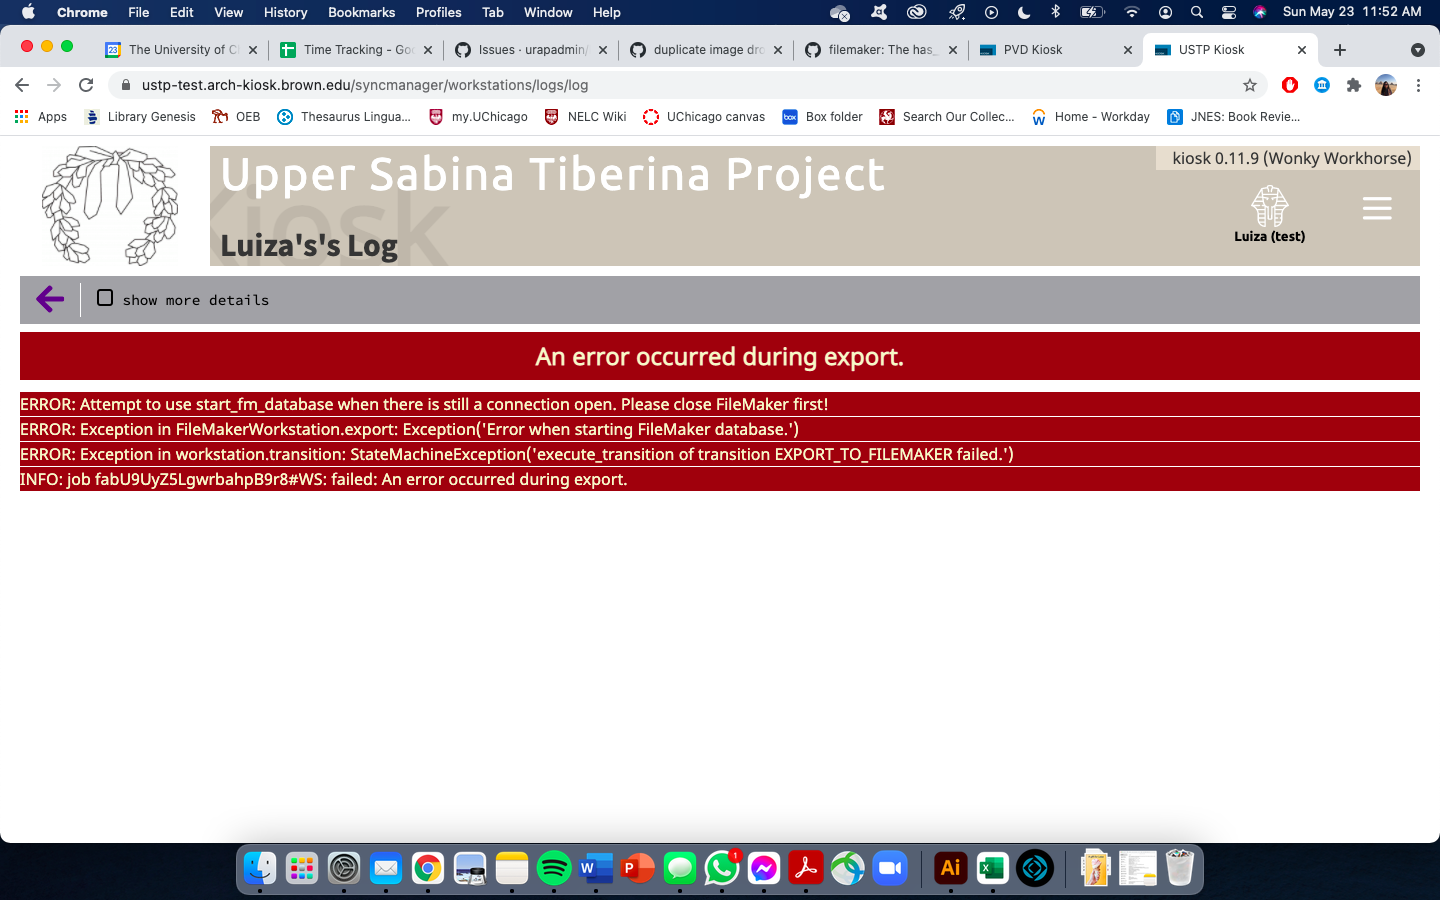Image resolution: width=1440 pixels, height=900 pixels.
Task: Open the JNES: Book Revie... bookmark
Action: pos(1233,117)
